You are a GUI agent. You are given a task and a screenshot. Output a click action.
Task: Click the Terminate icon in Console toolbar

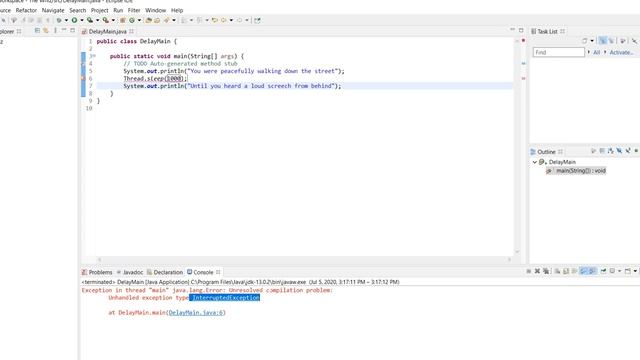click(x=529, y=271)
